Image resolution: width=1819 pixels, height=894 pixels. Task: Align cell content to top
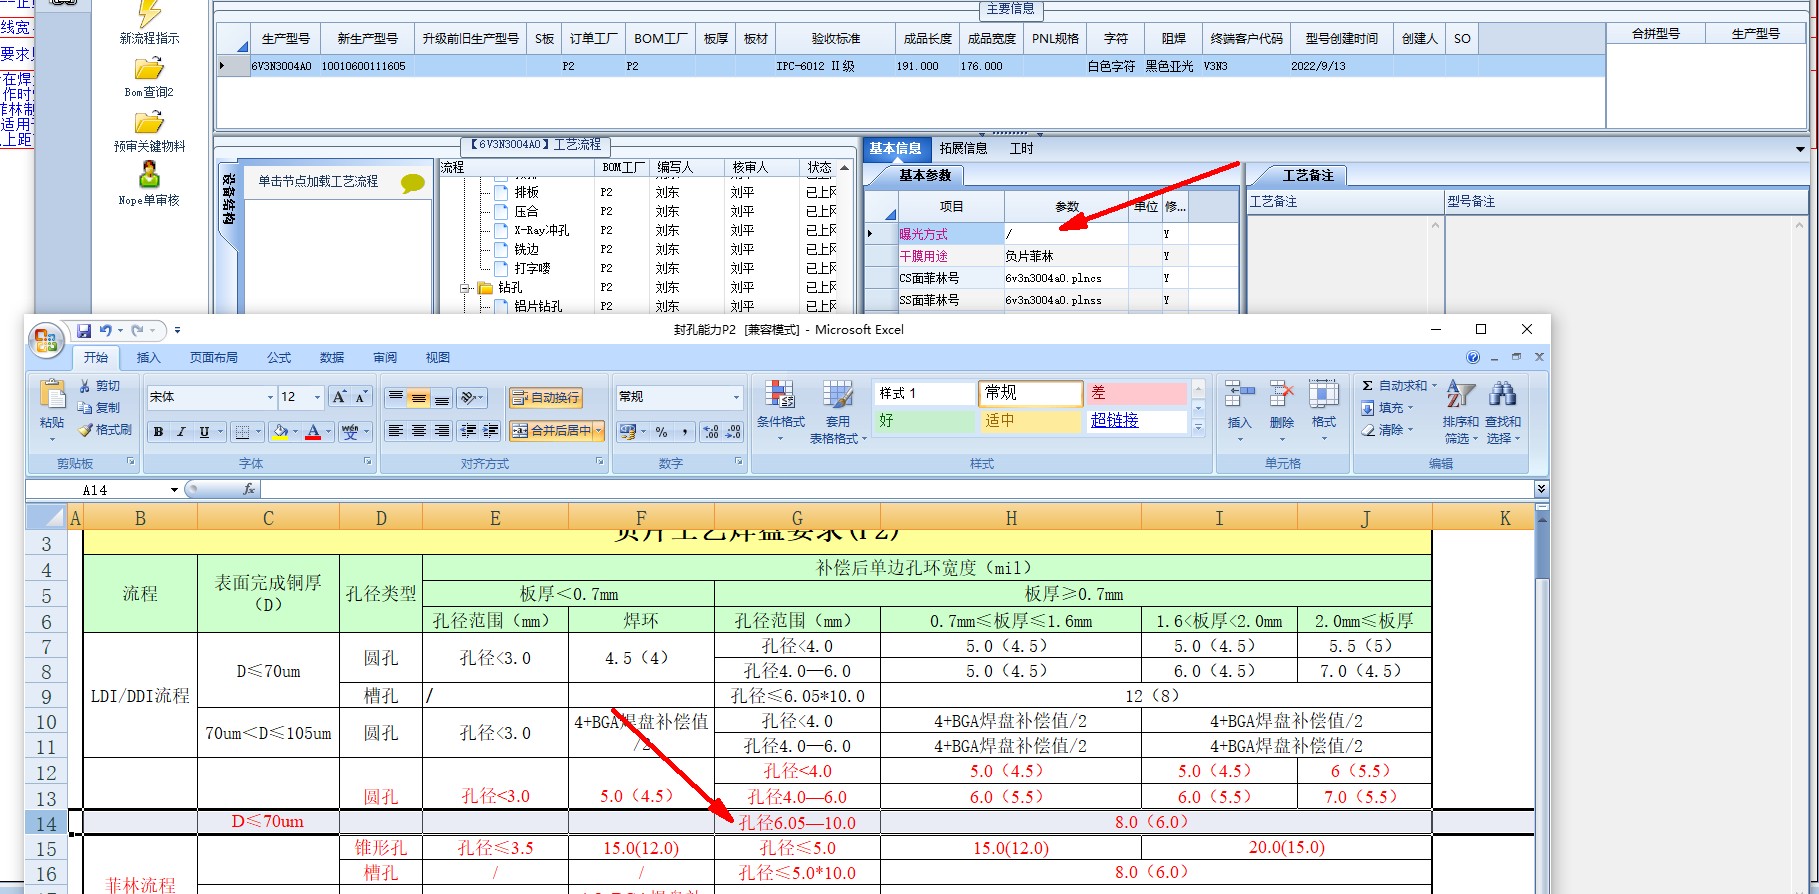click(x=396, y=397)
